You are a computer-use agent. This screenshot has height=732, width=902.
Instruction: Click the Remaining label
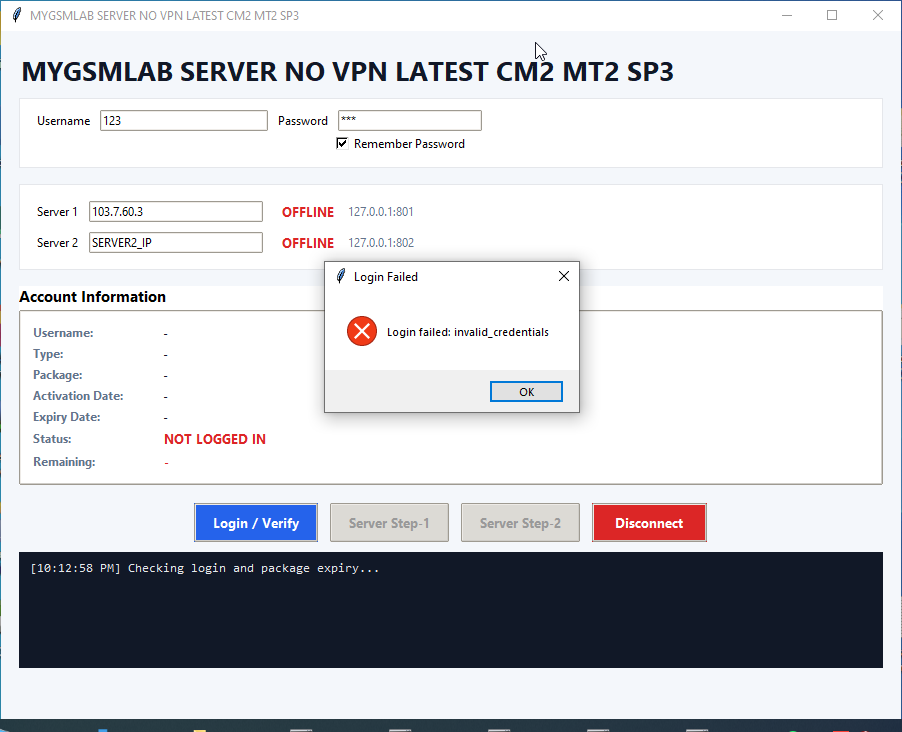click(64, 462)
